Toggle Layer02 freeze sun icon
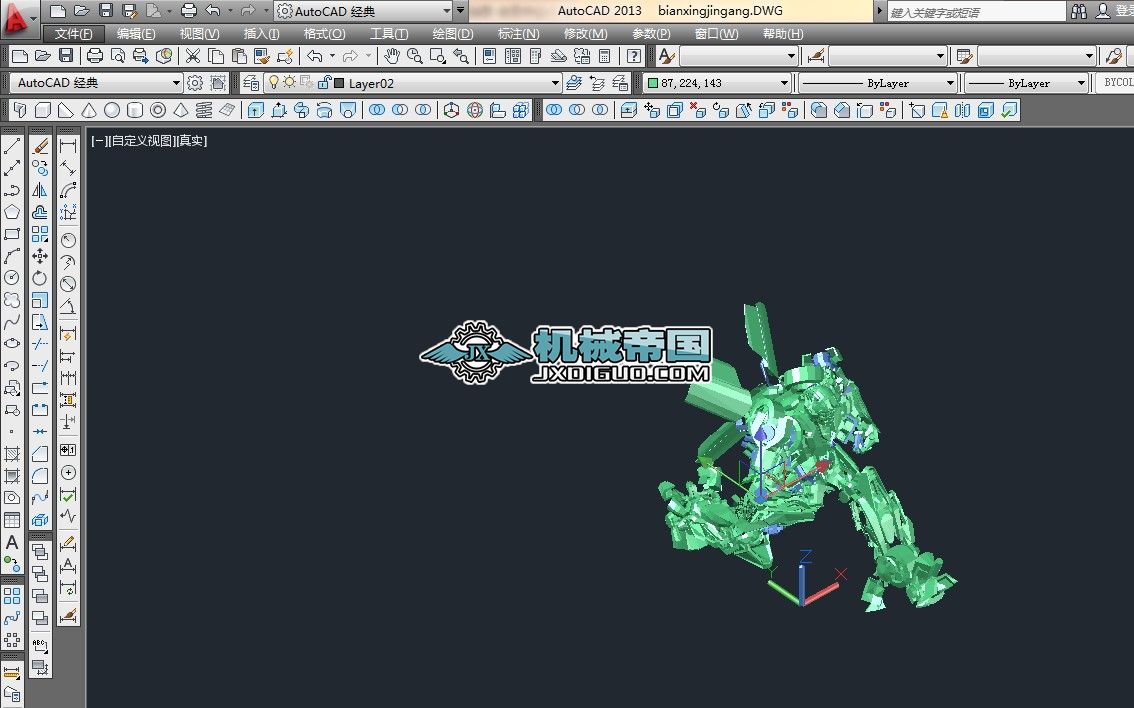This screenshot has height=708, width=1134. coord(289,82)
